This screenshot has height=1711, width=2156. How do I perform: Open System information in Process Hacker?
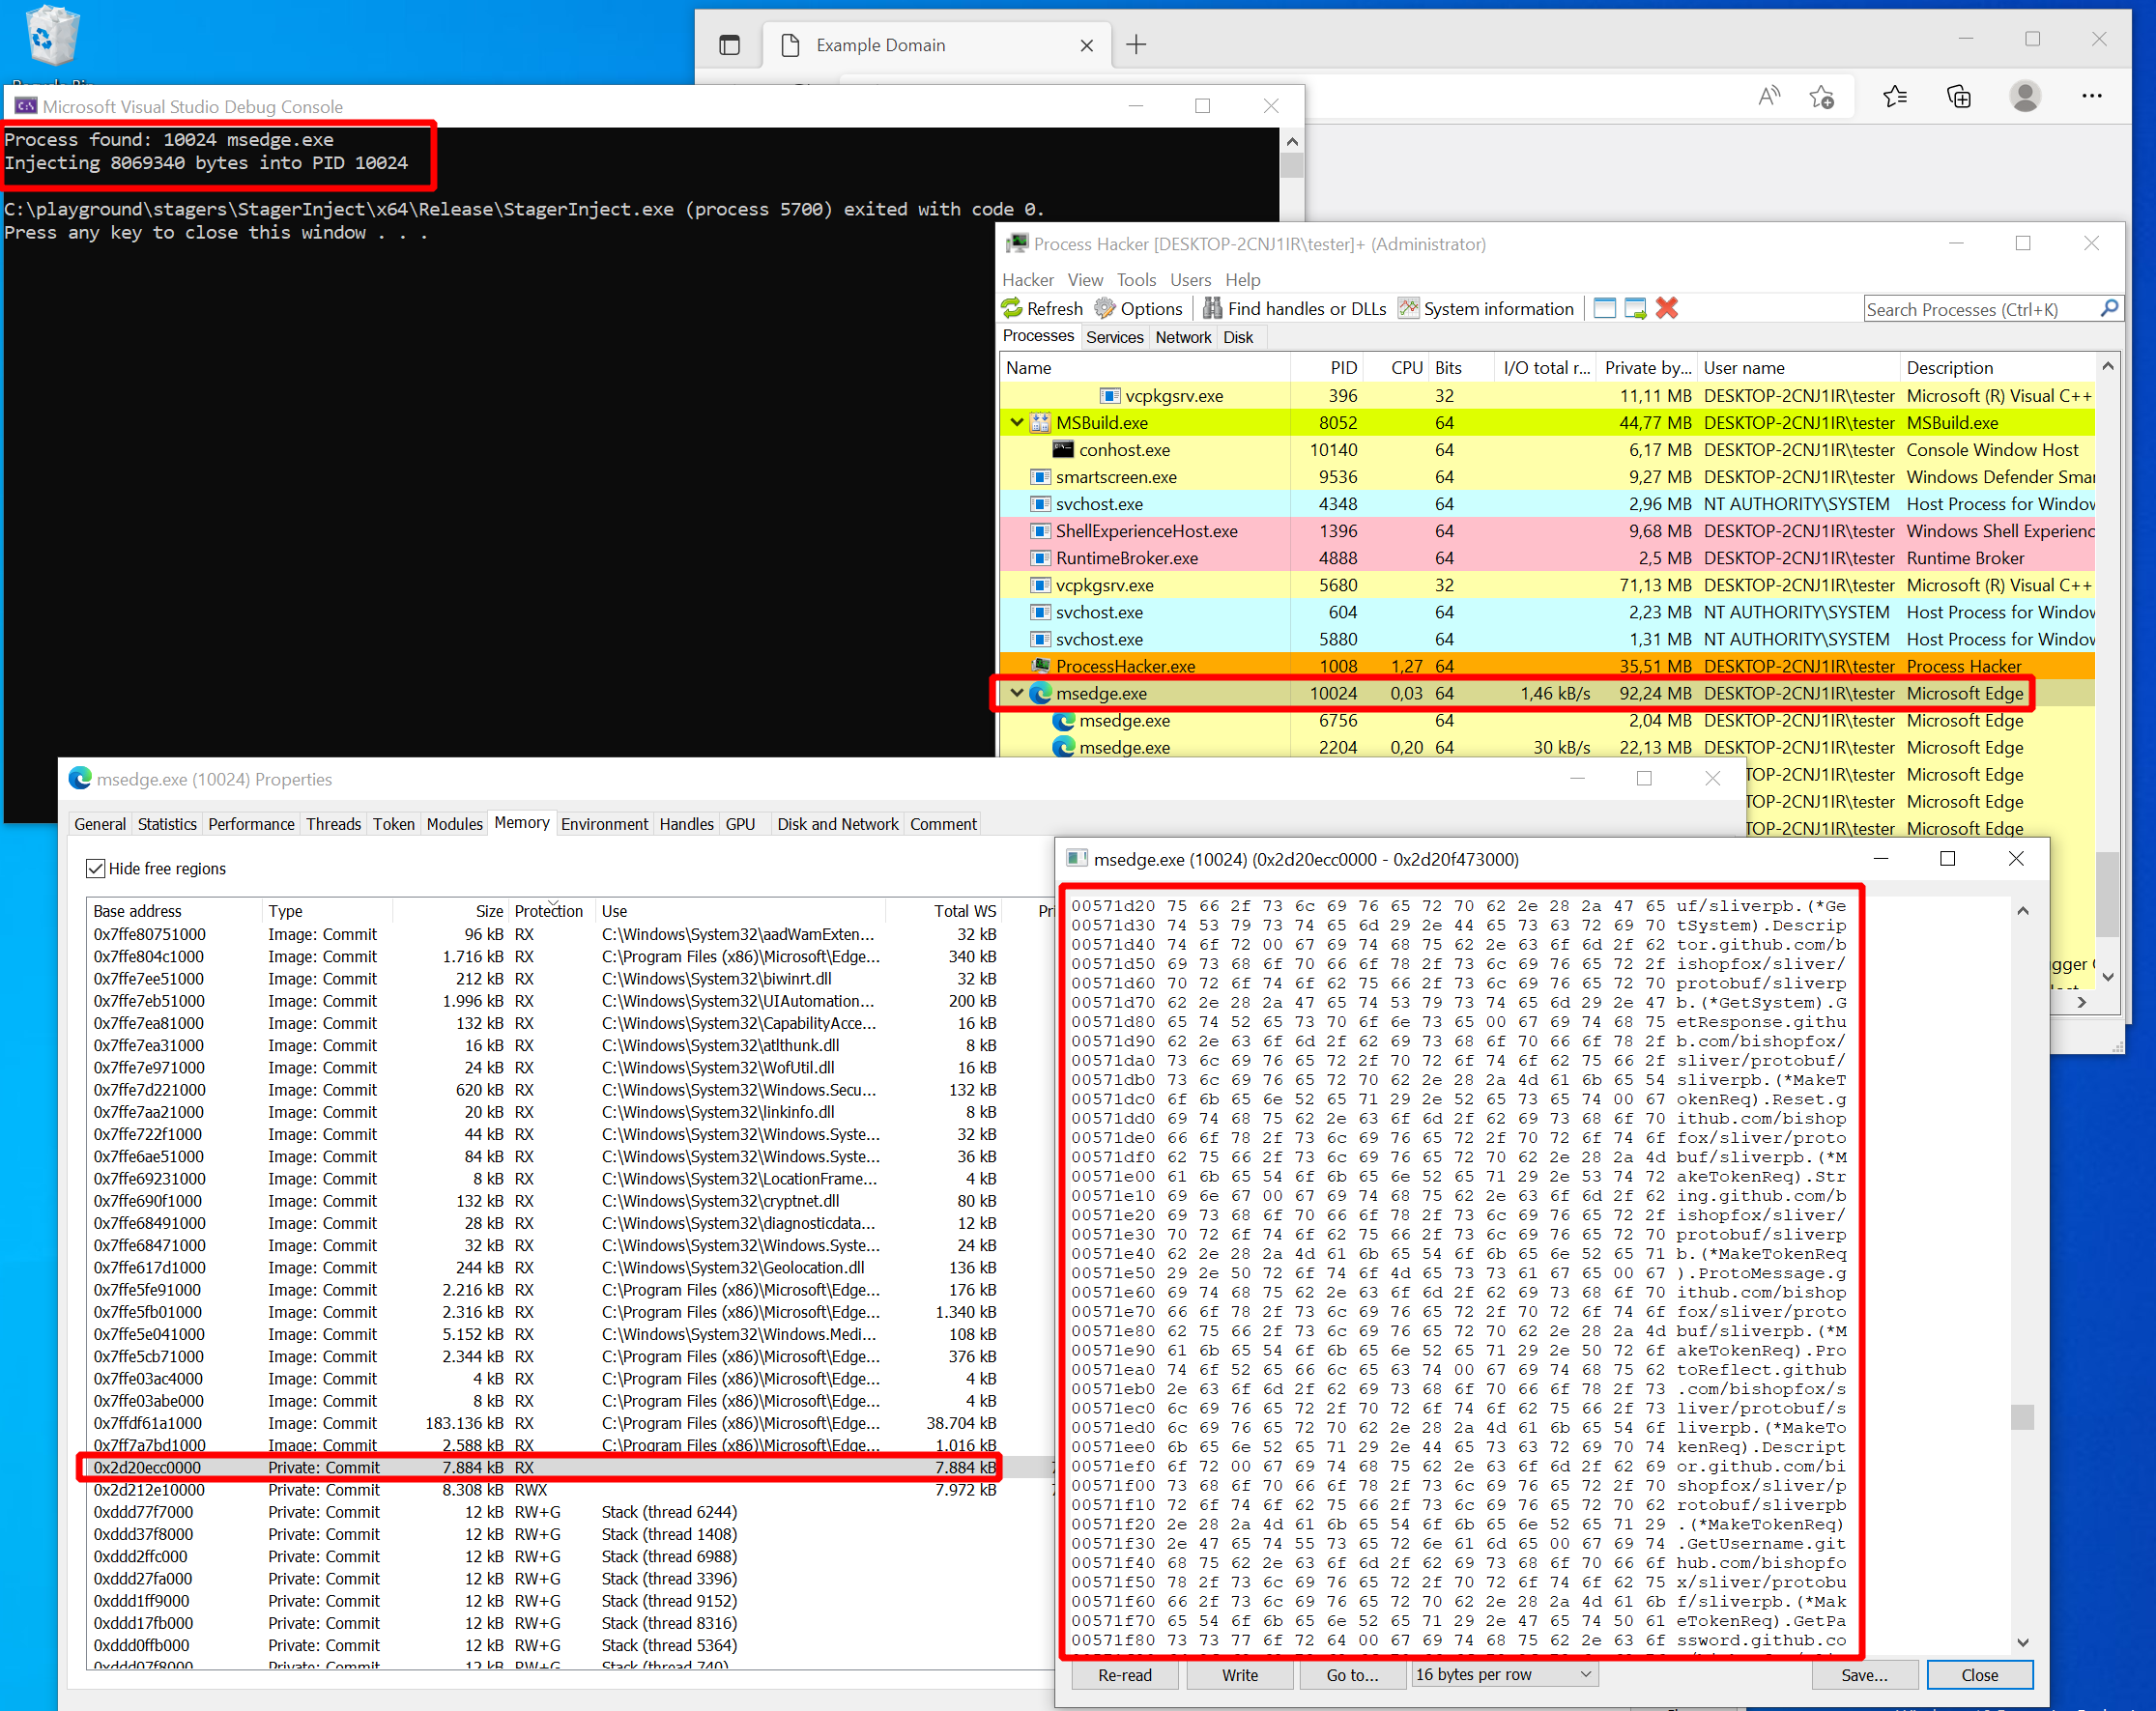[1485, 308]
